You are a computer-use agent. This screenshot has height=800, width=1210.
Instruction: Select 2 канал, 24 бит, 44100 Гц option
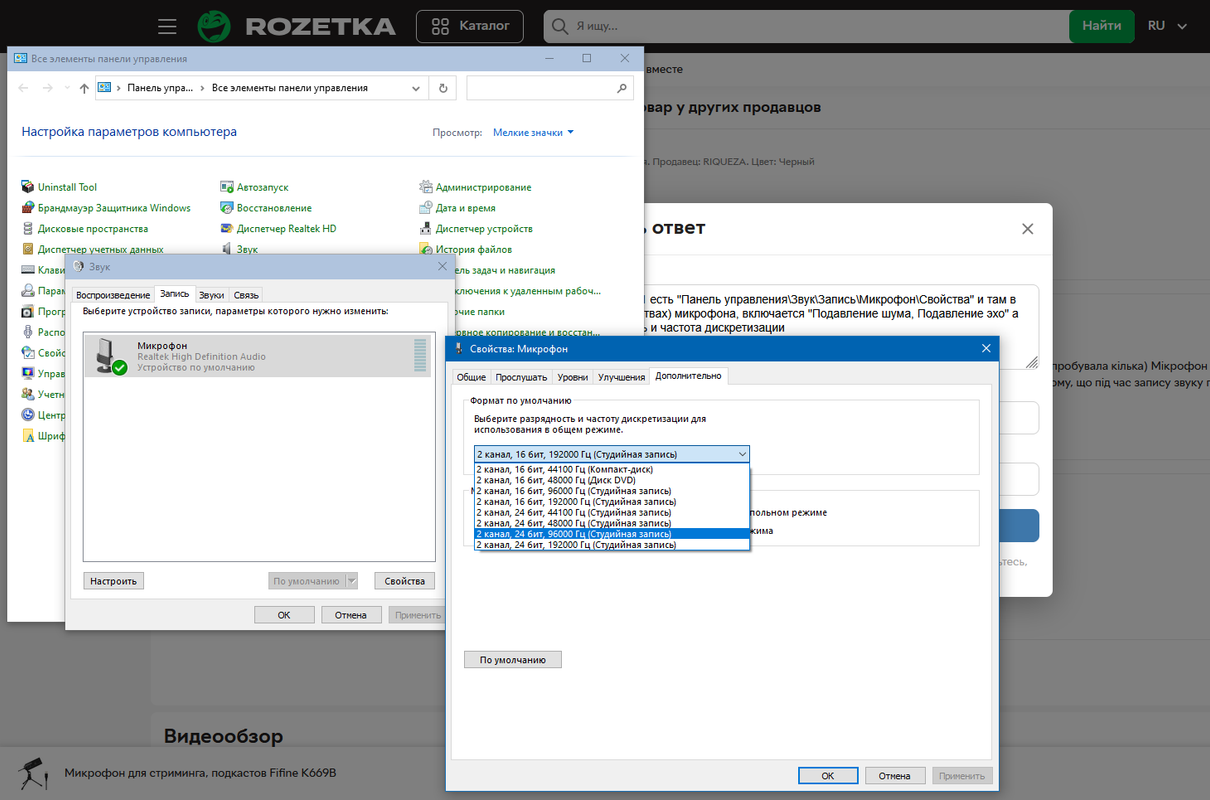point(612,512)
